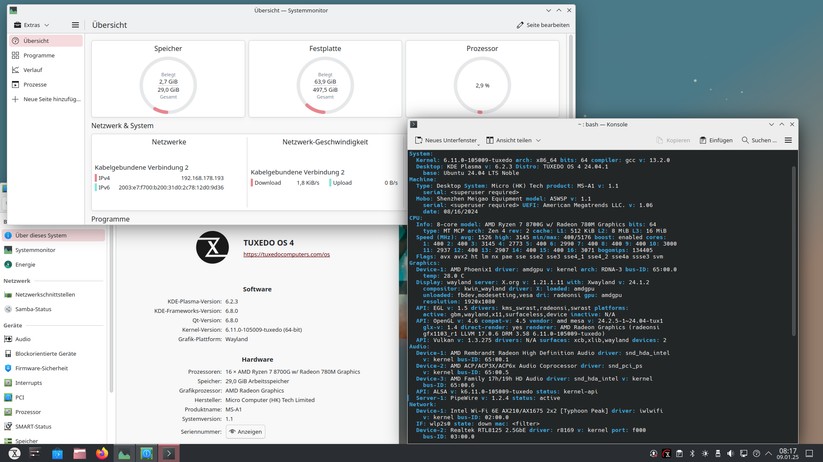Viewport: 823px width, 462px height.
Task: Select the Audio entry under Geräte
Action: click(54, 339)
